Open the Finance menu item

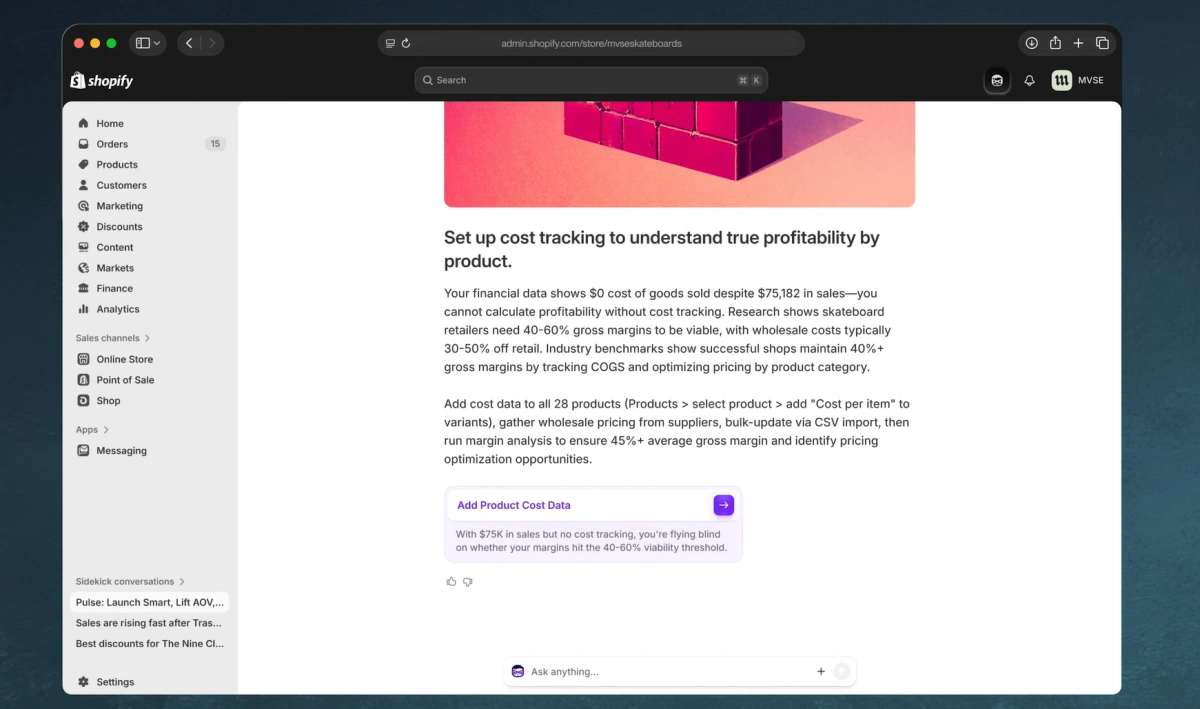pos(152,288)
